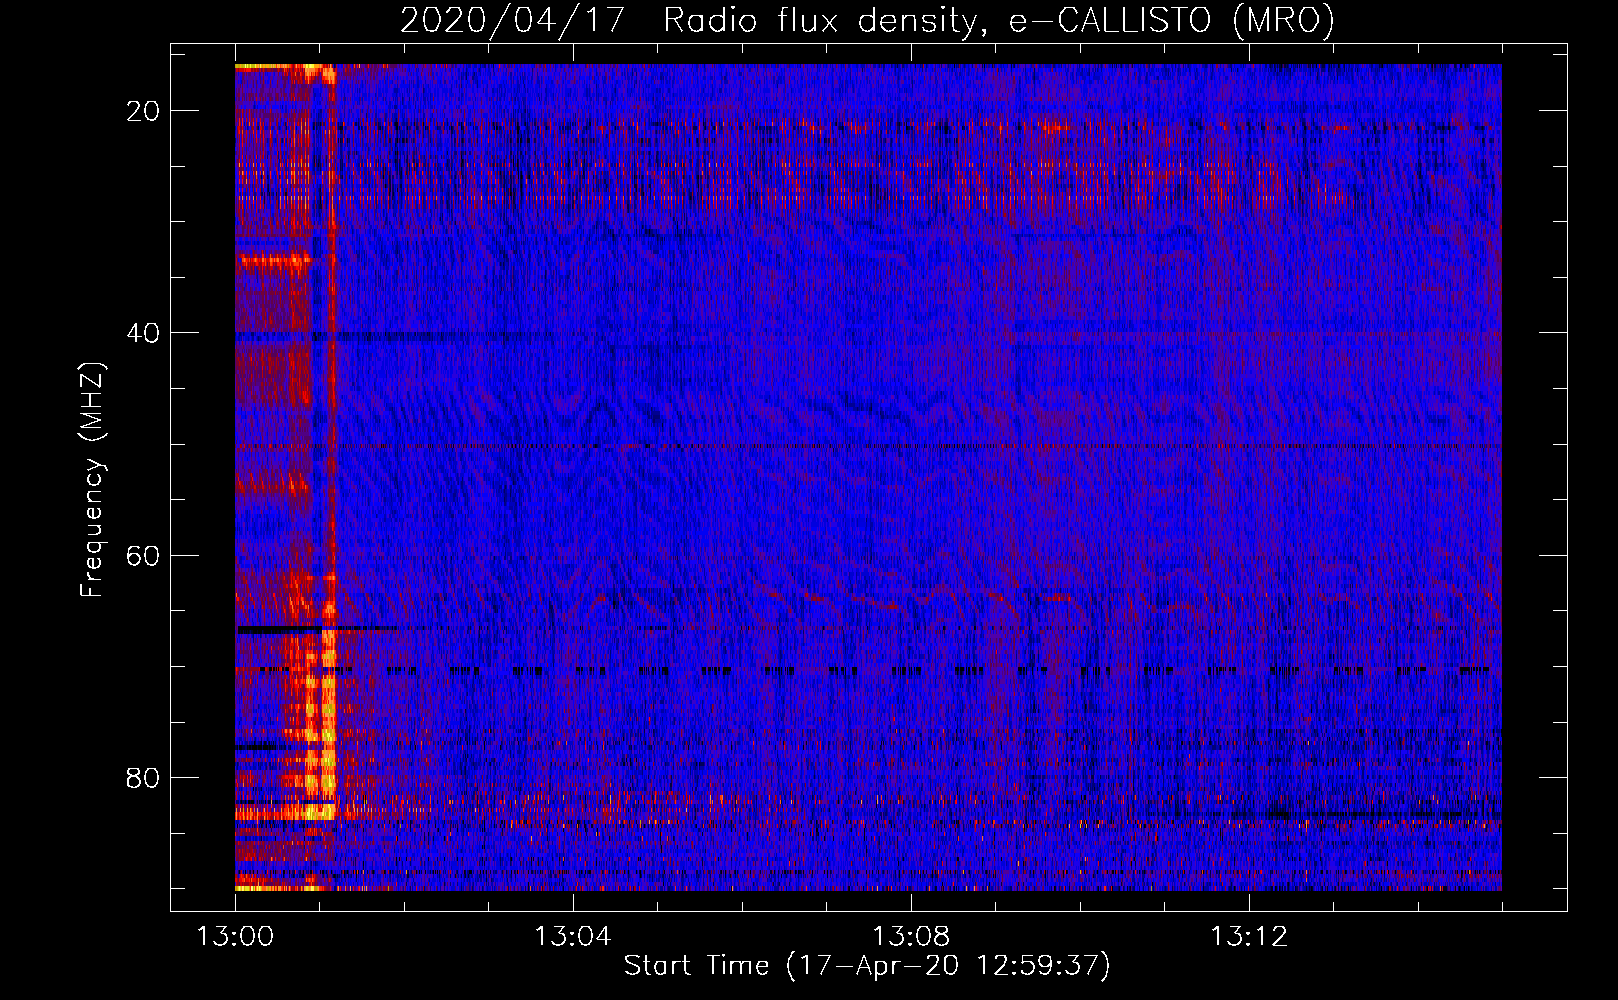
Task: Click the 'Frequency (MHZ)' axis label
Action: [91, 481]
